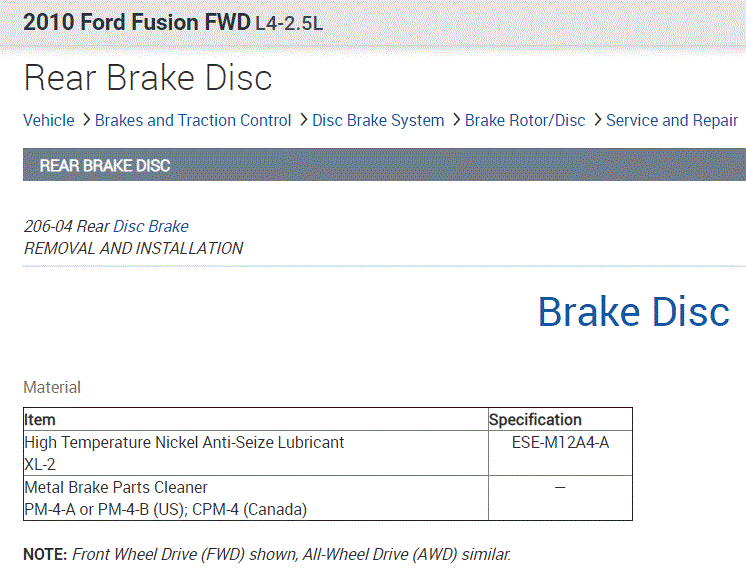
Task: Click the large blue Brake Disc heading
Action: (x=633, y=312)
